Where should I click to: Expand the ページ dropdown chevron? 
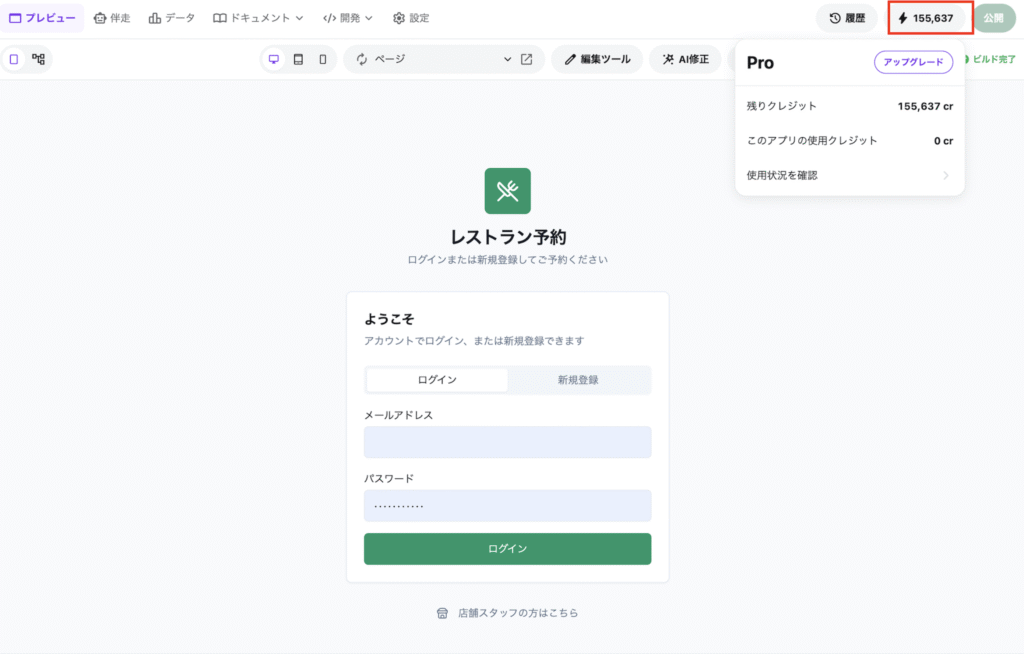tap(507, 59)
